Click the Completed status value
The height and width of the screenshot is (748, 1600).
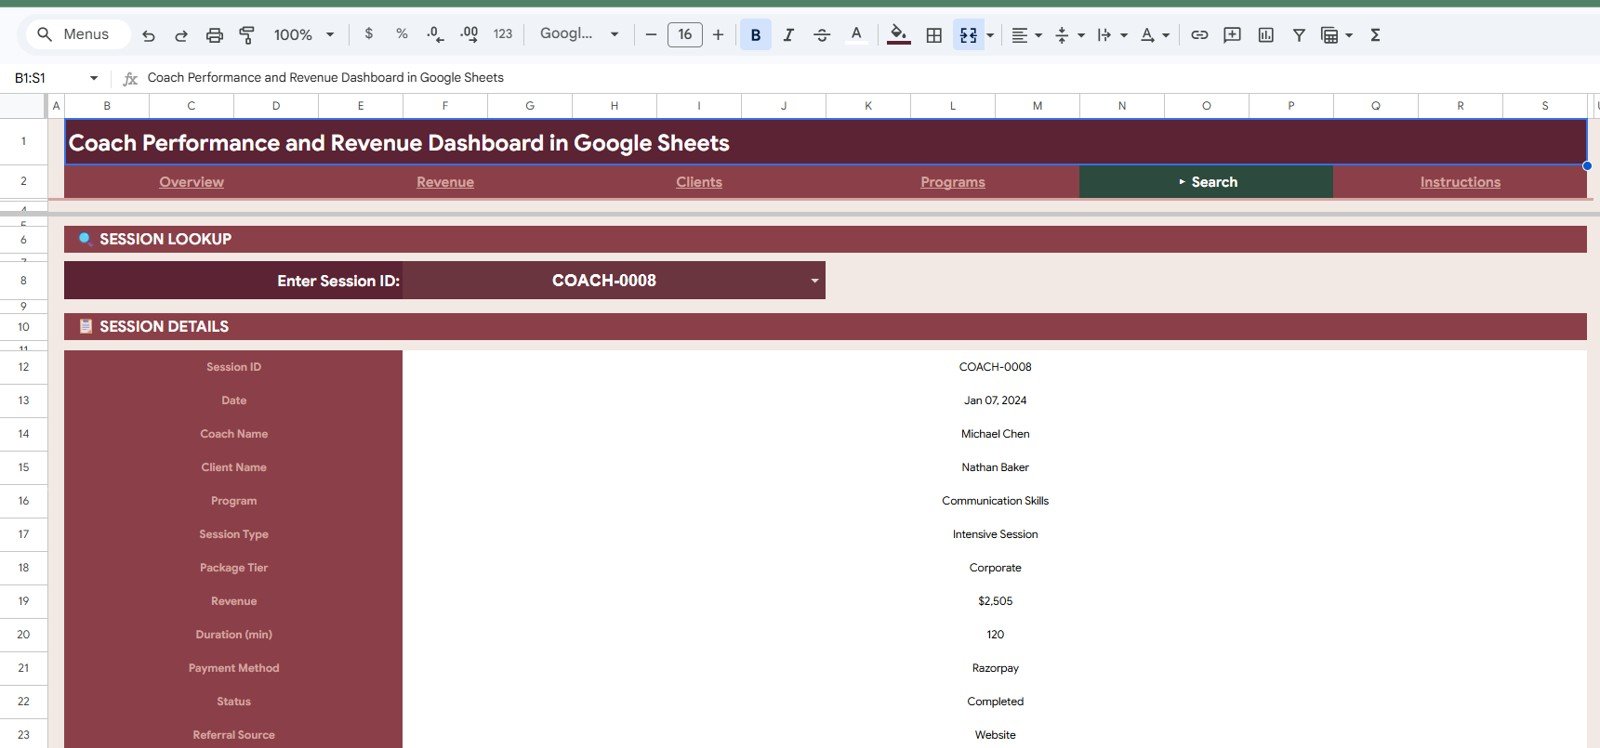[x=995, y=701]
